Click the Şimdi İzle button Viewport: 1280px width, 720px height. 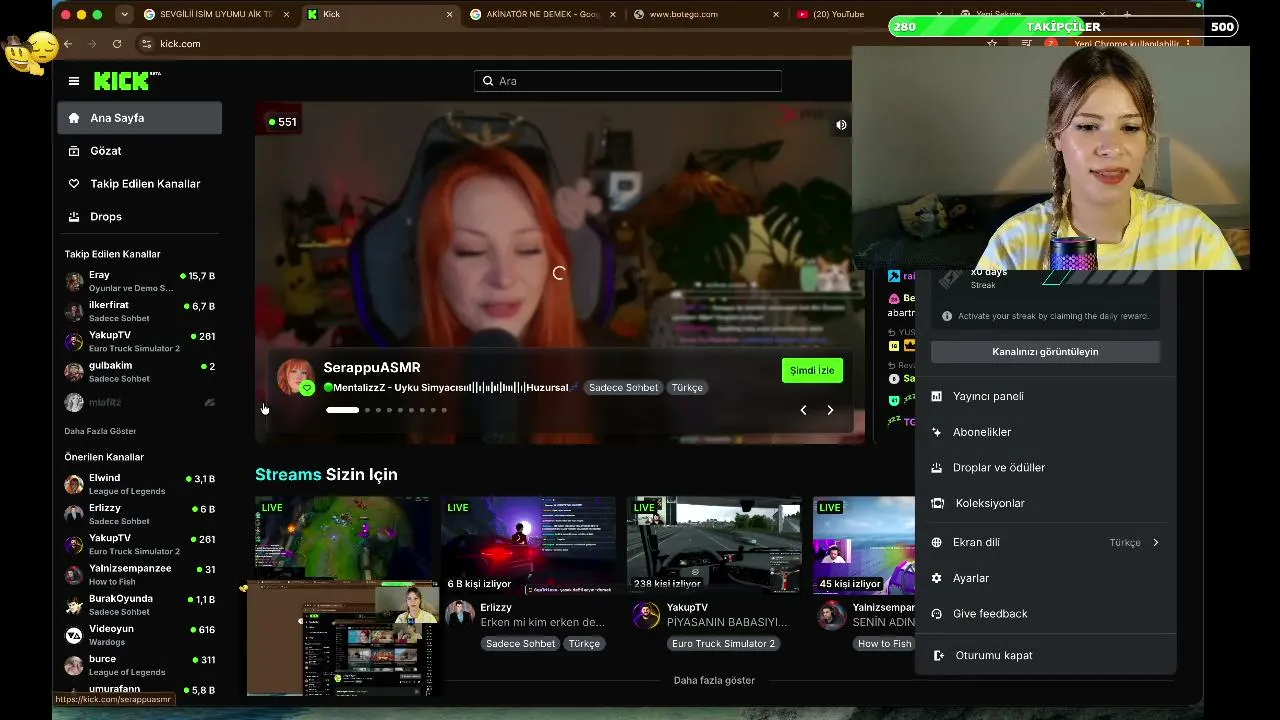coord(812,370)
